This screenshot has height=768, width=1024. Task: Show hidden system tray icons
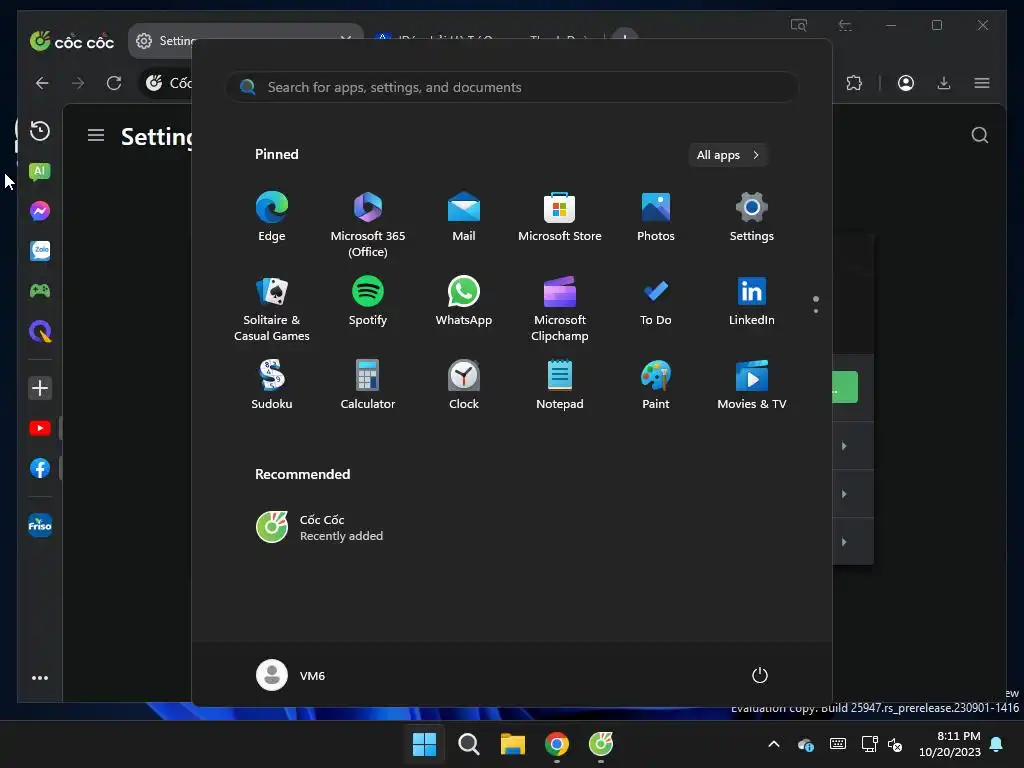774,744
